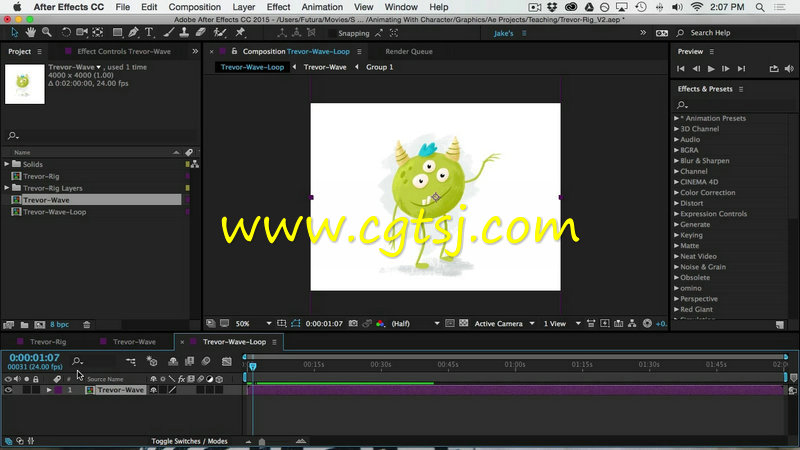The width and height of the screenshot is (800, 450).
Task: Switch to Effect Controls Trevor-Wave tab
Action: [124, 52]
